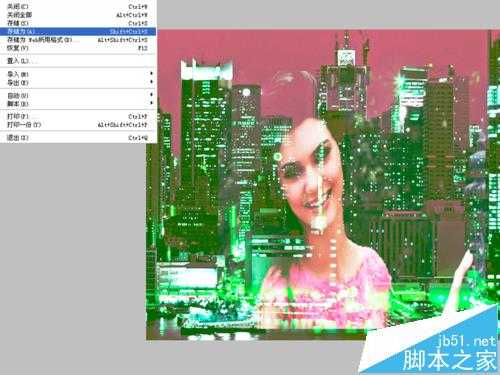This screenshot has width=500, height=375.
Task: Select 关闭全部 (Close All) menu entry
Action: (78, 15)
